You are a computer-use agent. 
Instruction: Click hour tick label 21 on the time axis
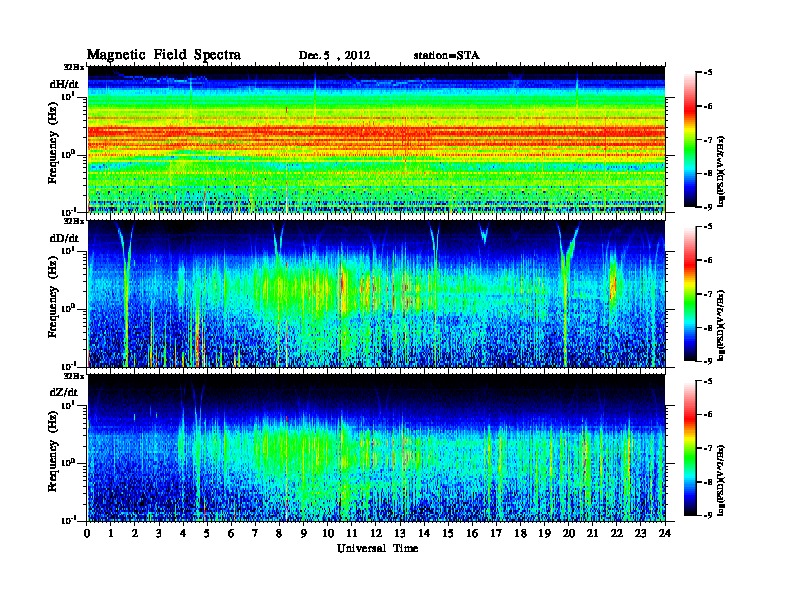592,533
